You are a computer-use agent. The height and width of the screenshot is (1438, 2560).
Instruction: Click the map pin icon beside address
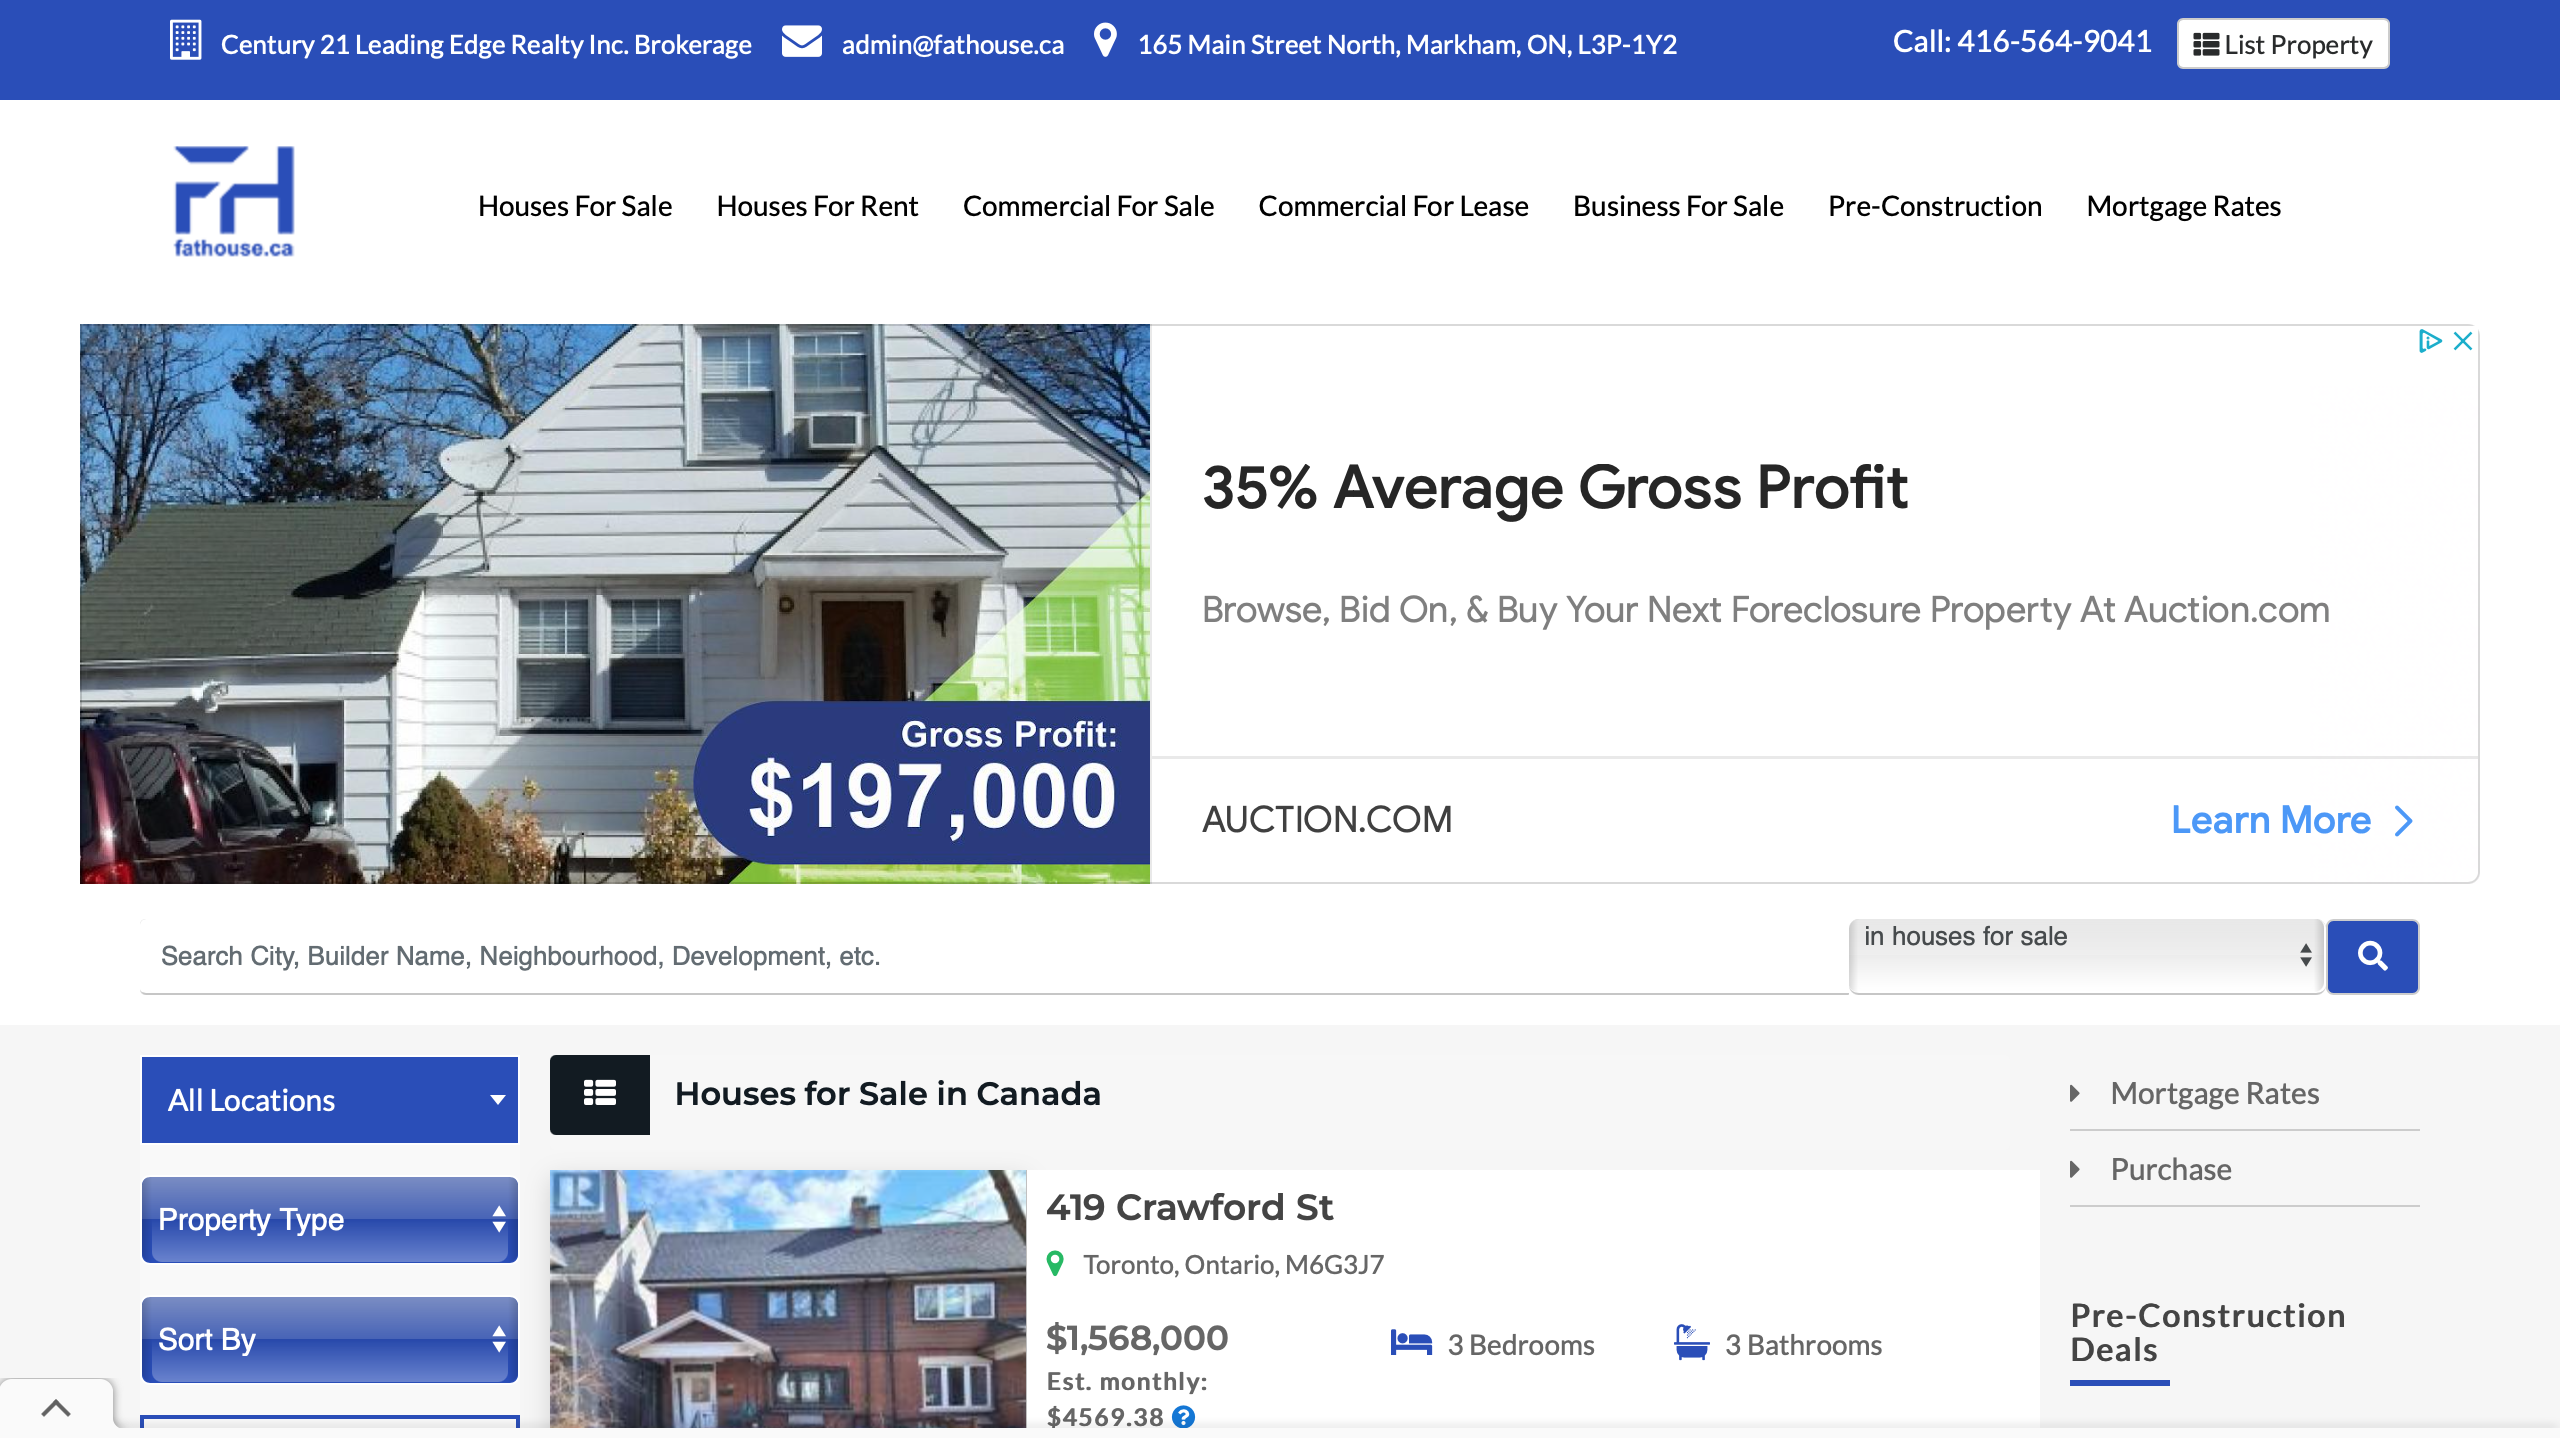[x=1104, y=41]
